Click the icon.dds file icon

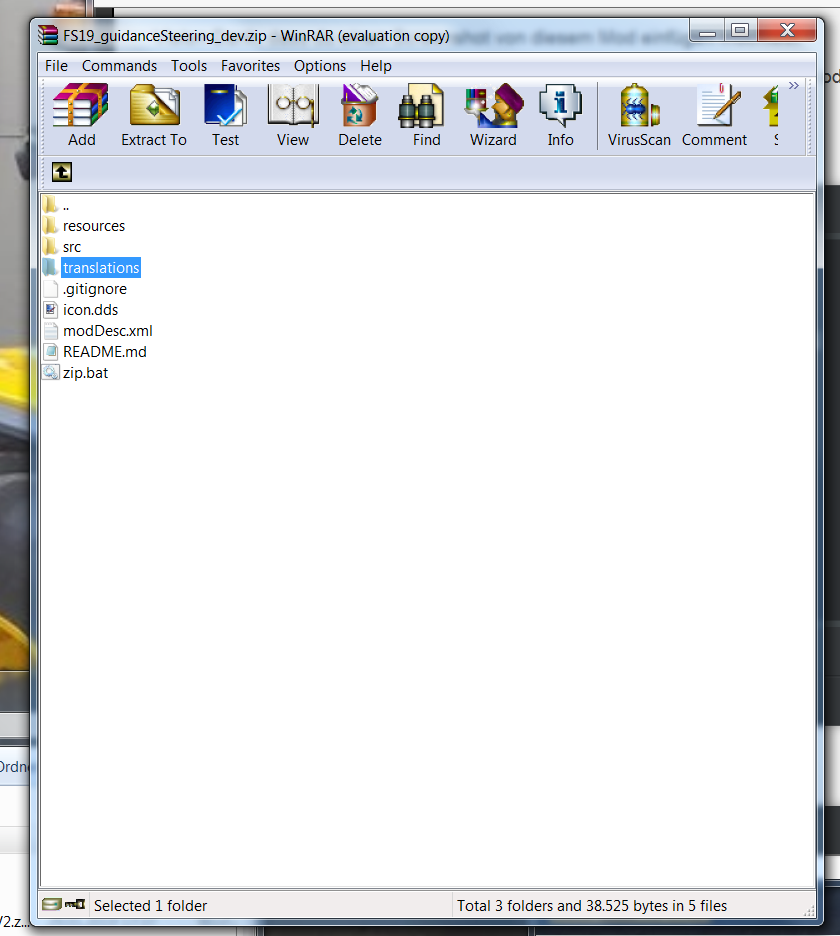[x=51, y=309]
